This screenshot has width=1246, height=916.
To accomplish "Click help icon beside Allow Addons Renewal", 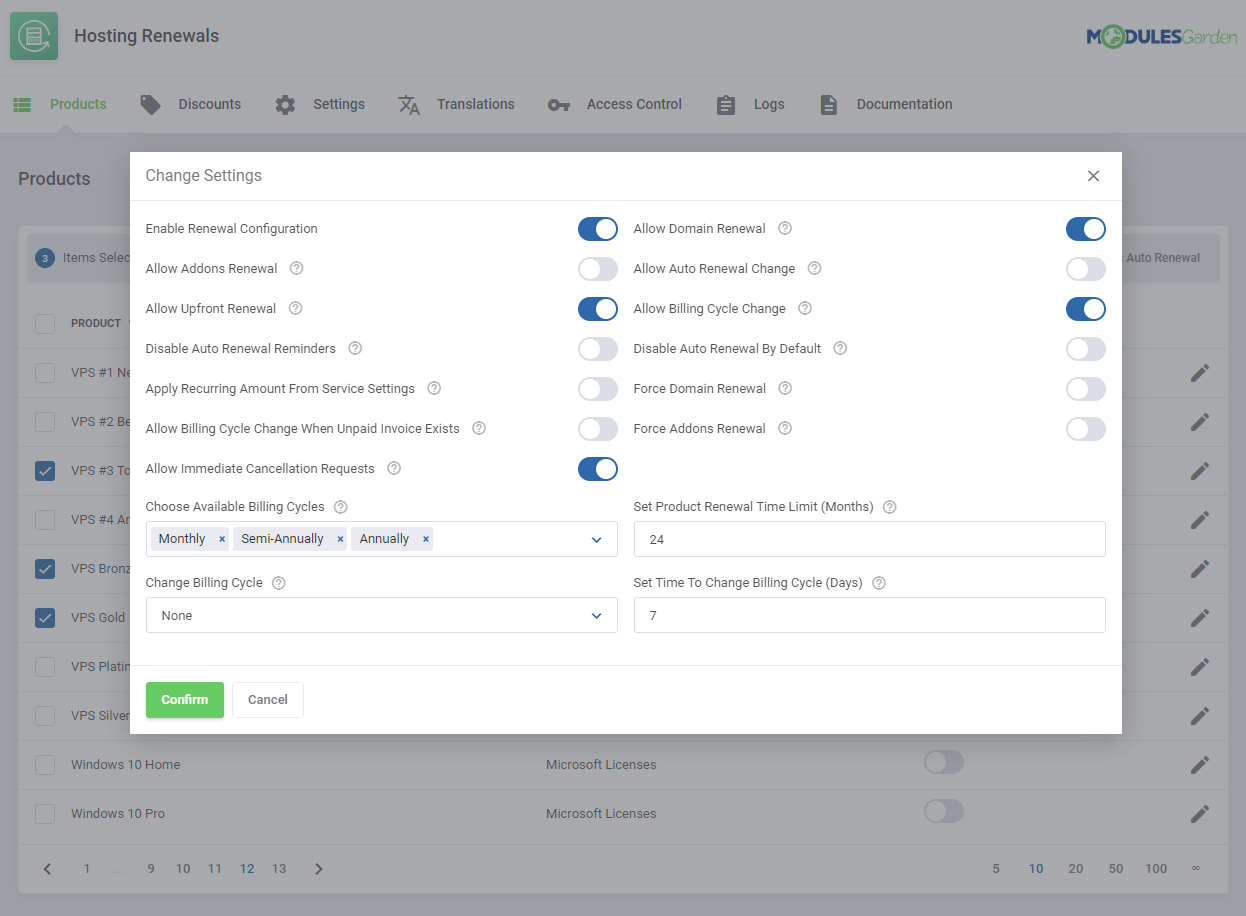I will tap(296, 269).
